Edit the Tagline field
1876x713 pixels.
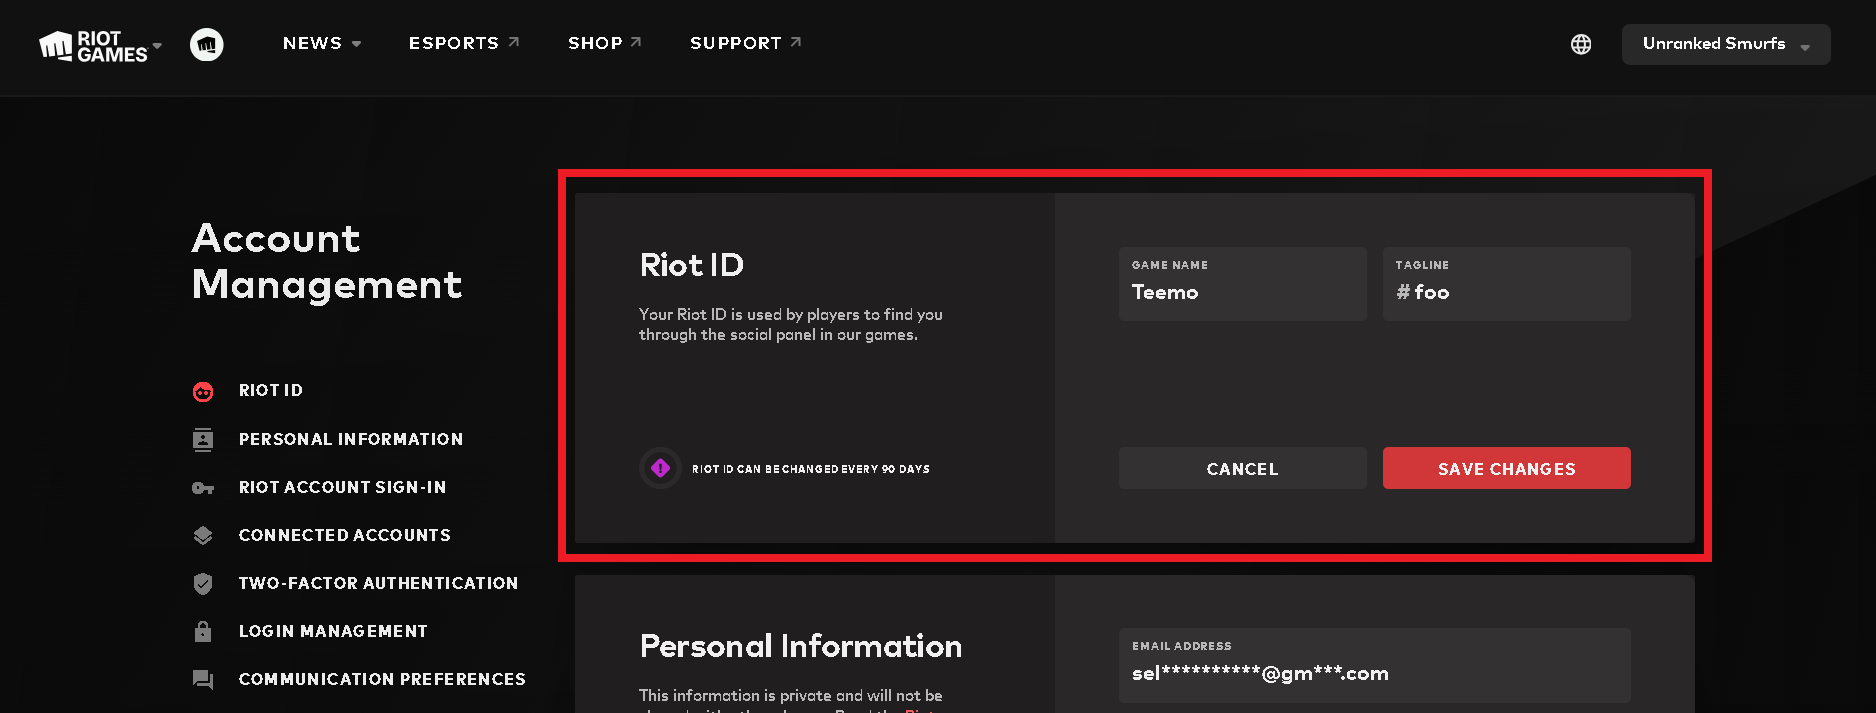[1507, 284]
